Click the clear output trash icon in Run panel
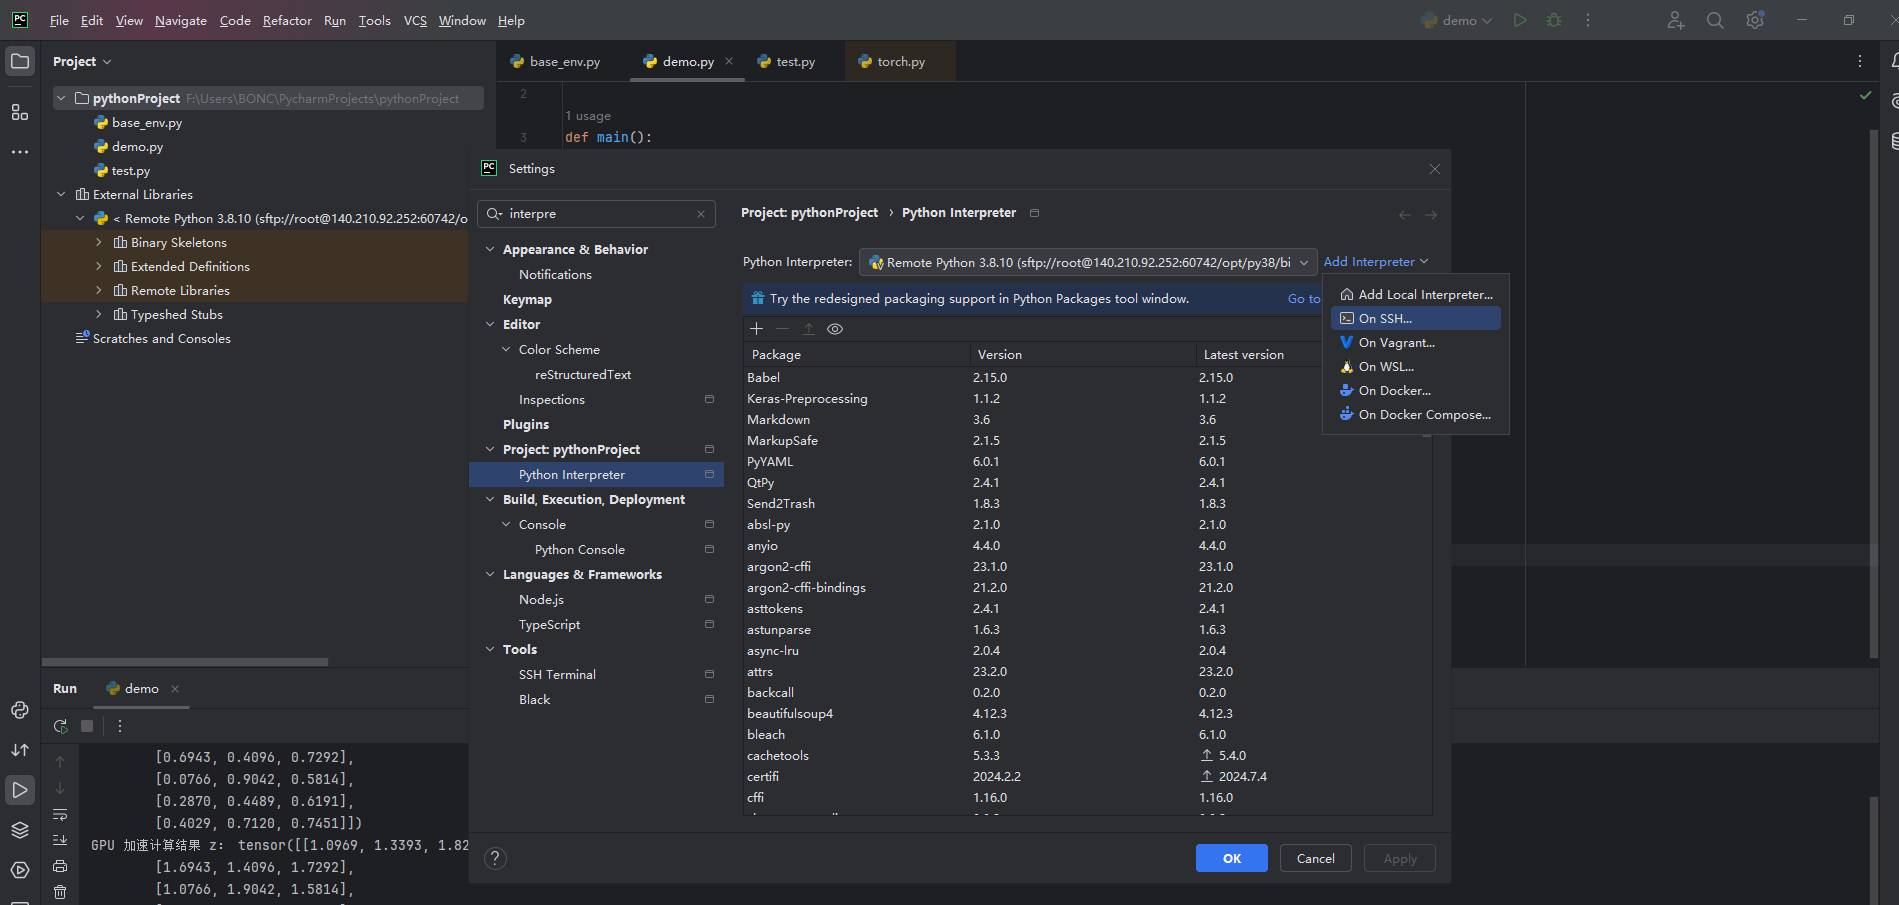The width and height of the screenshot is (1899, 905). pyautogui.click(x=60, y=892)
